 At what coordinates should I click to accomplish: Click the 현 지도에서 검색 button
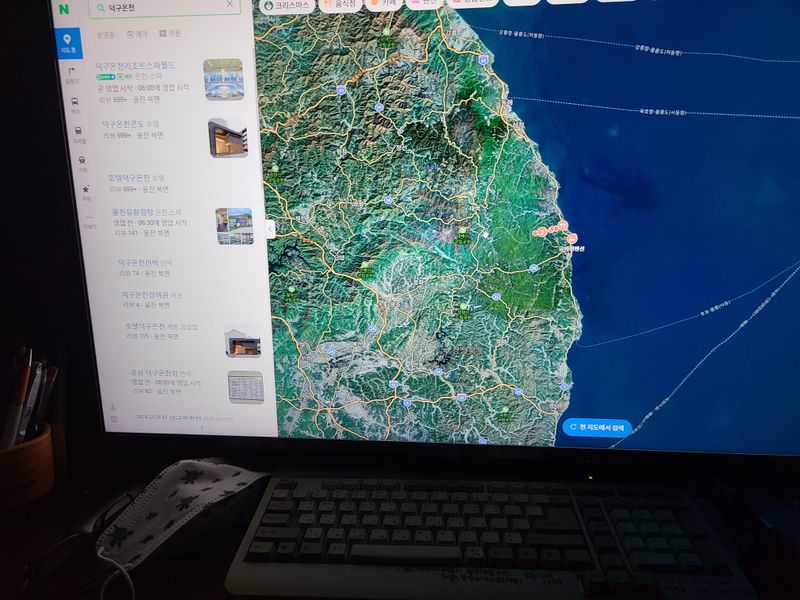(x=597, y=427)
